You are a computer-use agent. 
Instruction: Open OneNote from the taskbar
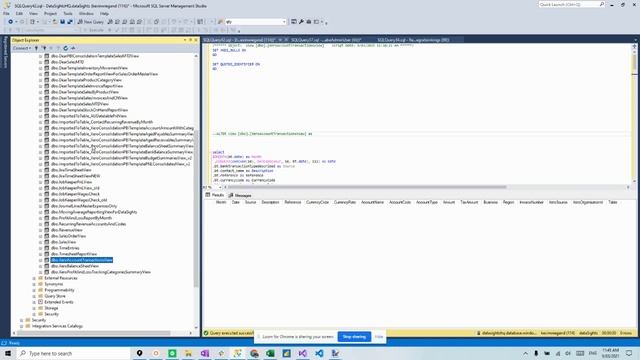click(205, 353)
